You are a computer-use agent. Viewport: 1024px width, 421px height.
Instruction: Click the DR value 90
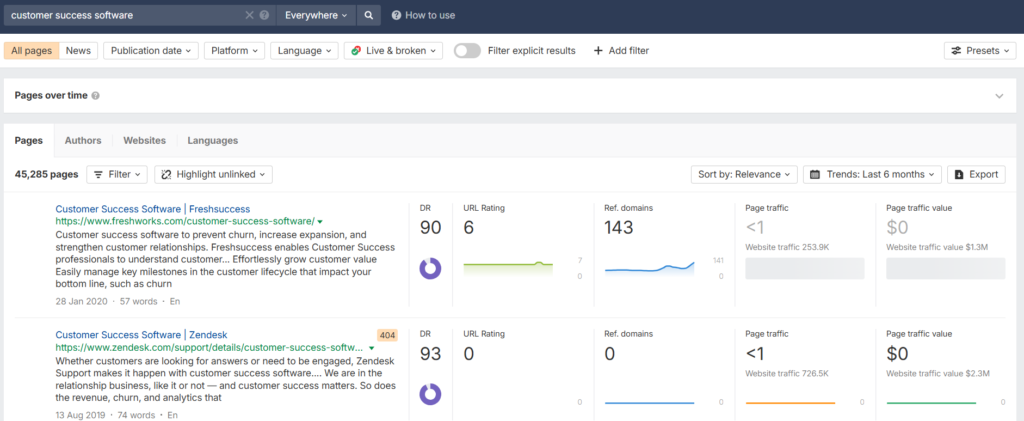(430, 228)
